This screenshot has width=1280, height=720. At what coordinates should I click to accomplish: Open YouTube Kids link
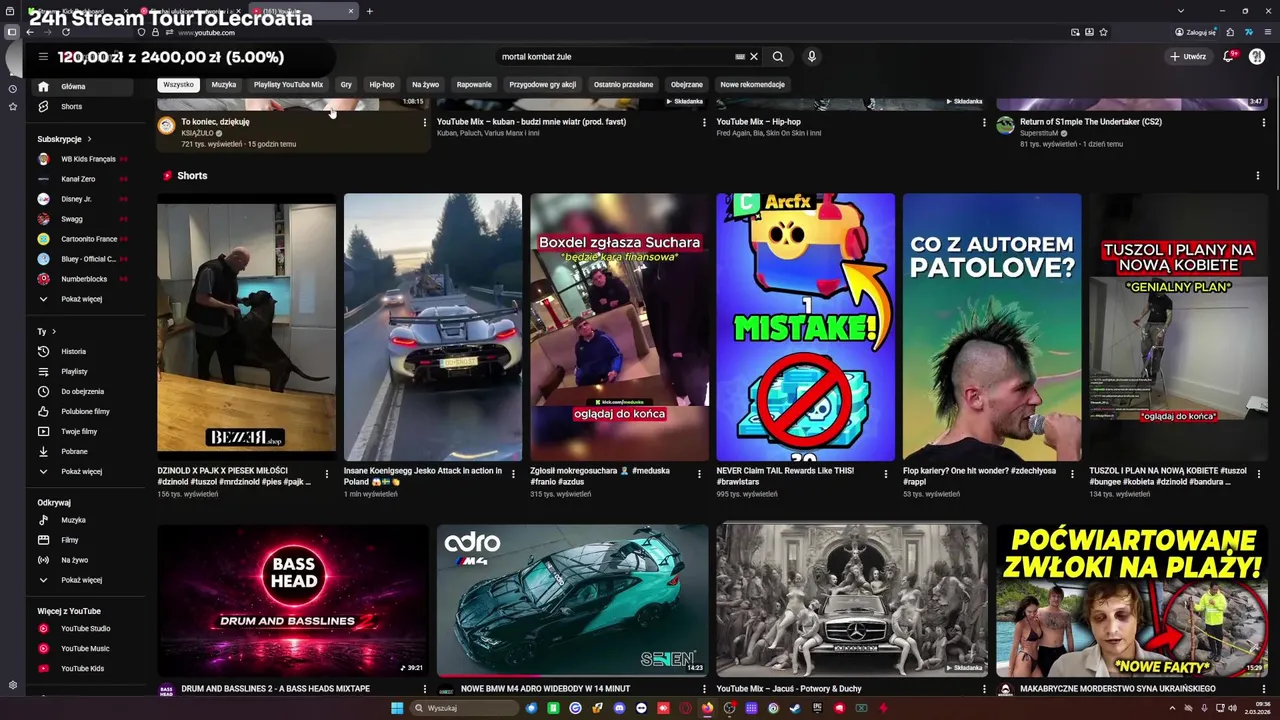84,669
